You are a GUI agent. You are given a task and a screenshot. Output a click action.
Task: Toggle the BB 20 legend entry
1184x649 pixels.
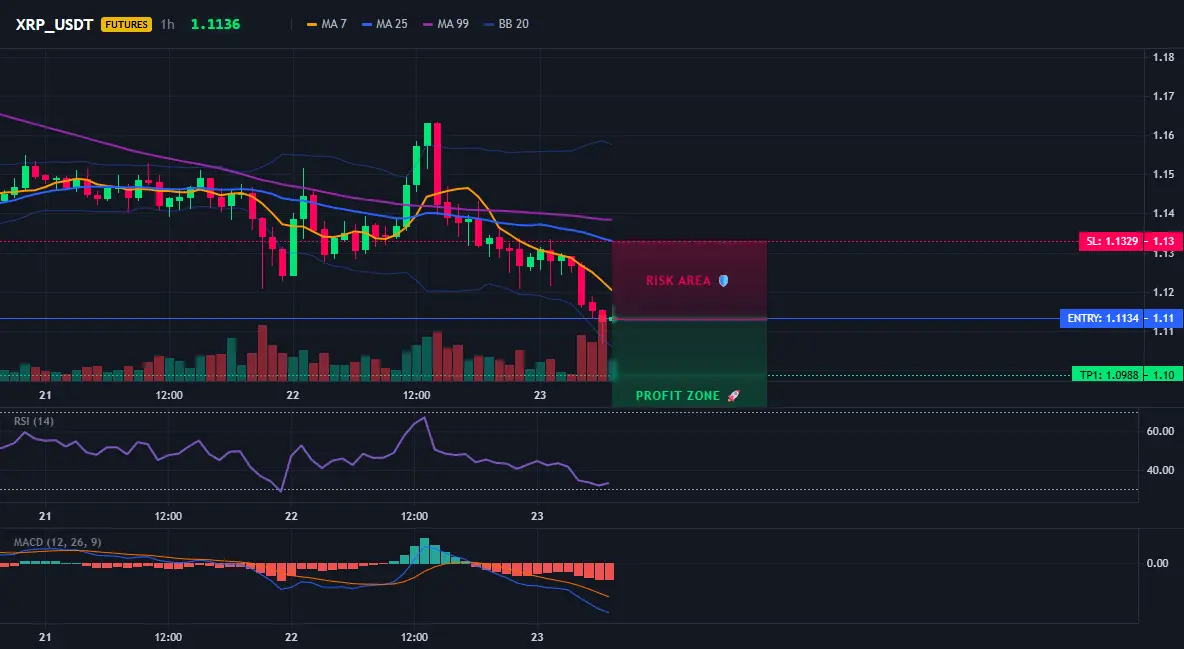[x=507, y=24]
